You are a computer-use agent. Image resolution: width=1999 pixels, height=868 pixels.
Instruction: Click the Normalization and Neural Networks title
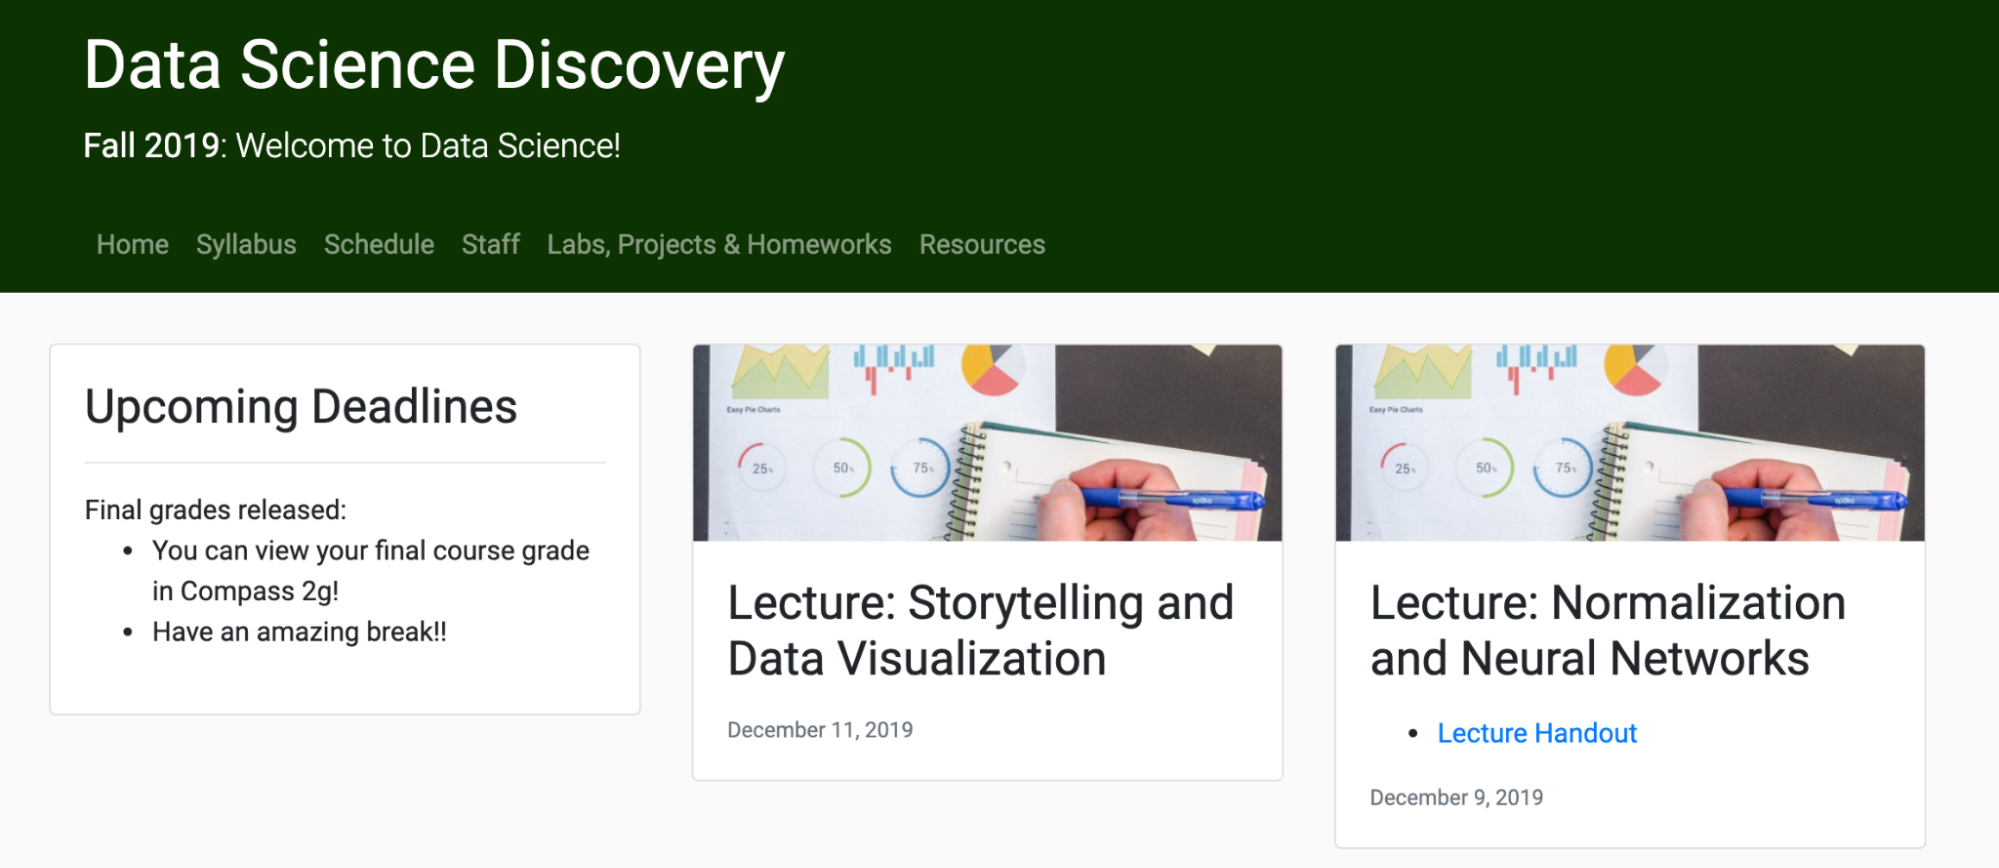tap(1607, 631)
